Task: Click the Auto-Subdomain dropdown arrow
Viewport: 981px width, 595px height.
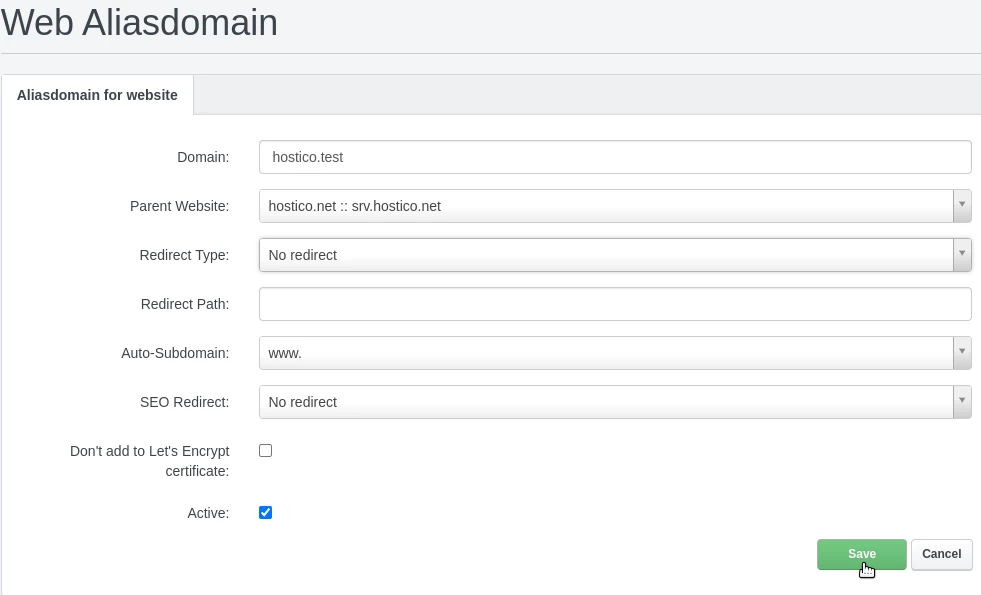Action: [962, 353]
